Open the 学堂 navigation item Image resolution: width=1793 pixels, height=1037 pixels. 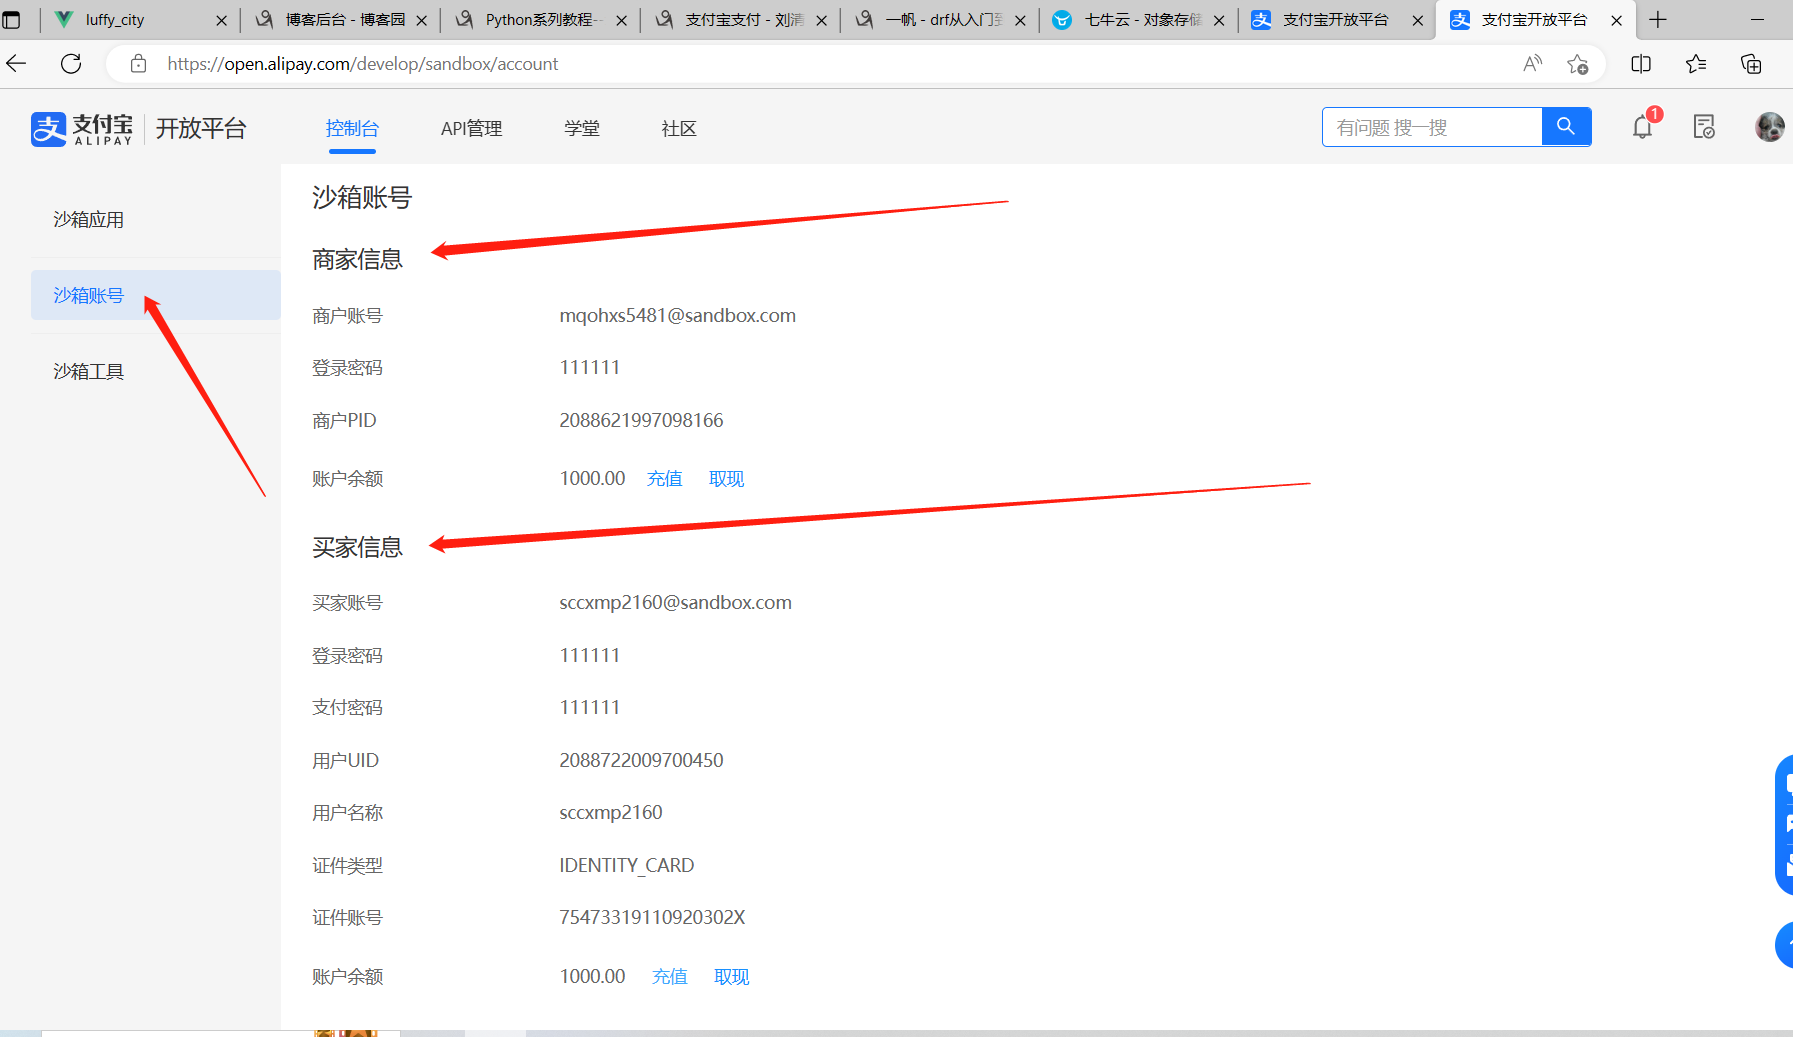click(581, 129)
